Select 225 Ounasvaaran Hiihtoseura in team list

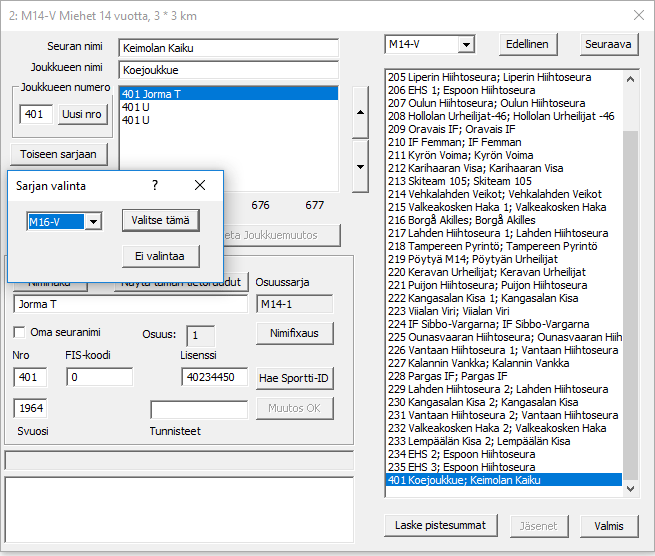[498, 337]
